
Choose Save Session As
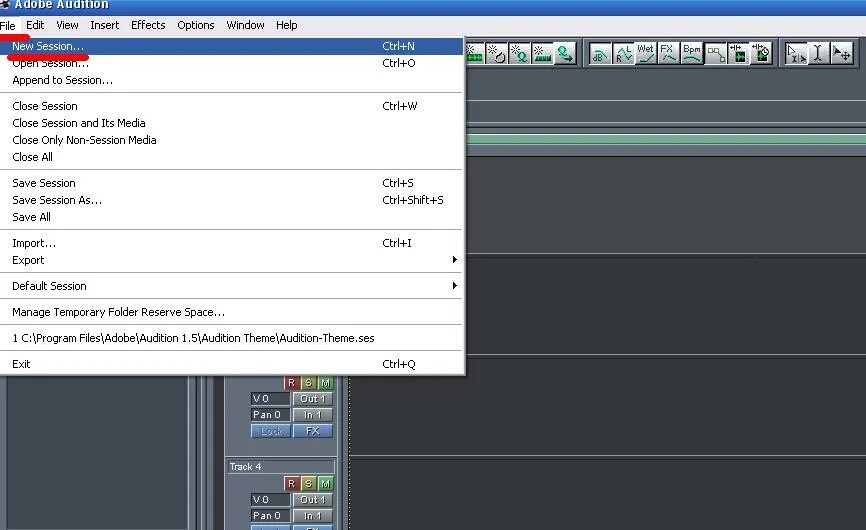point(231,200)
